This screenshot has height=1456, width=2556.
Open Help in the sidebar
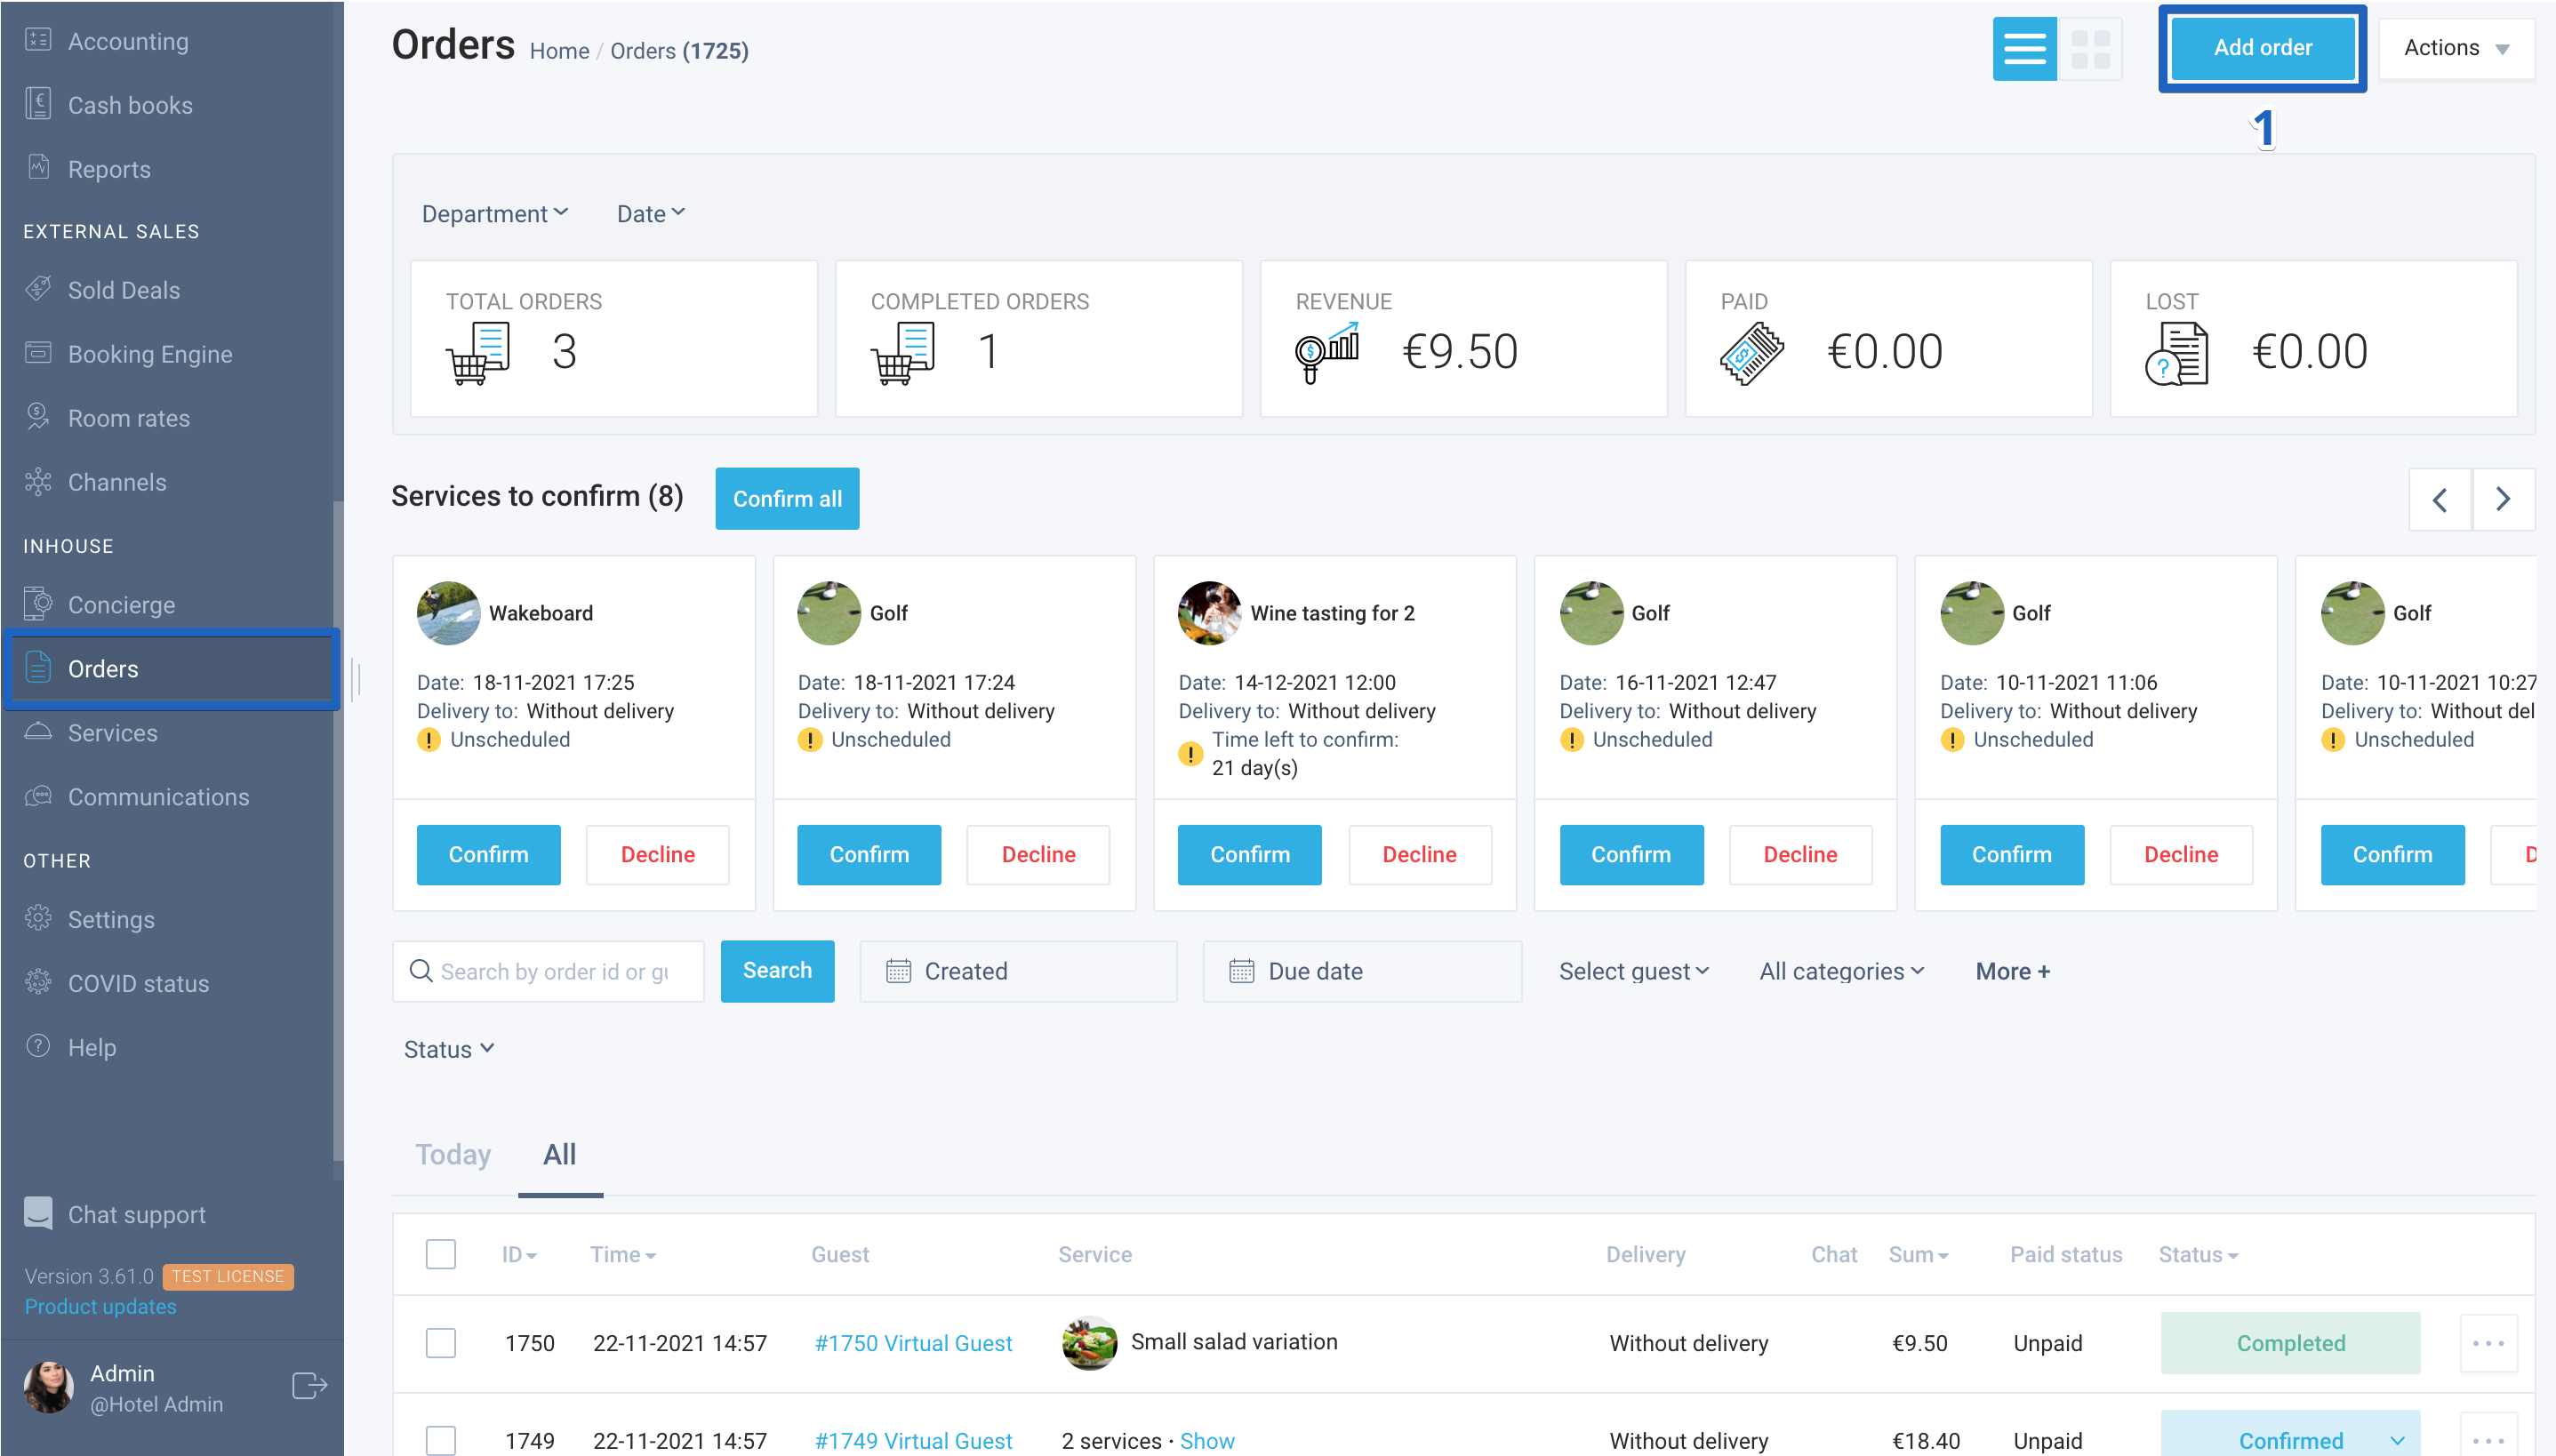[x=91, y=1047]
